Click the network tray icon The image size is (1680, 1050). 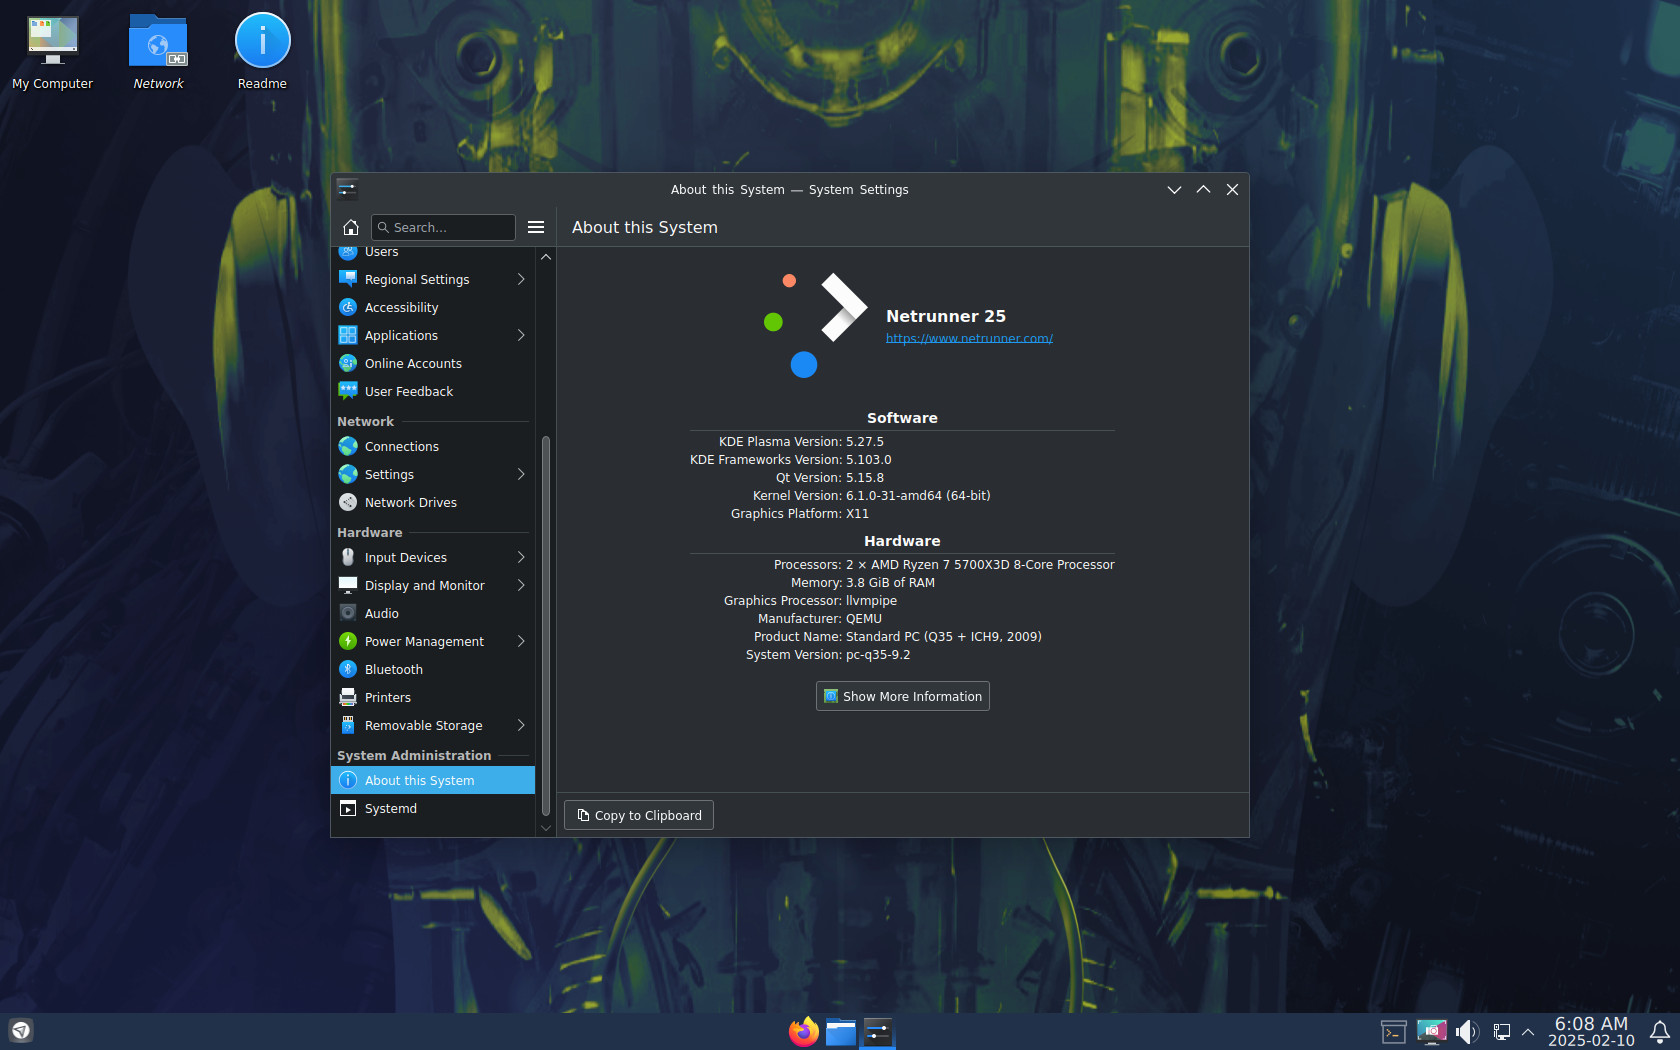click(x=1501, y=1031)
